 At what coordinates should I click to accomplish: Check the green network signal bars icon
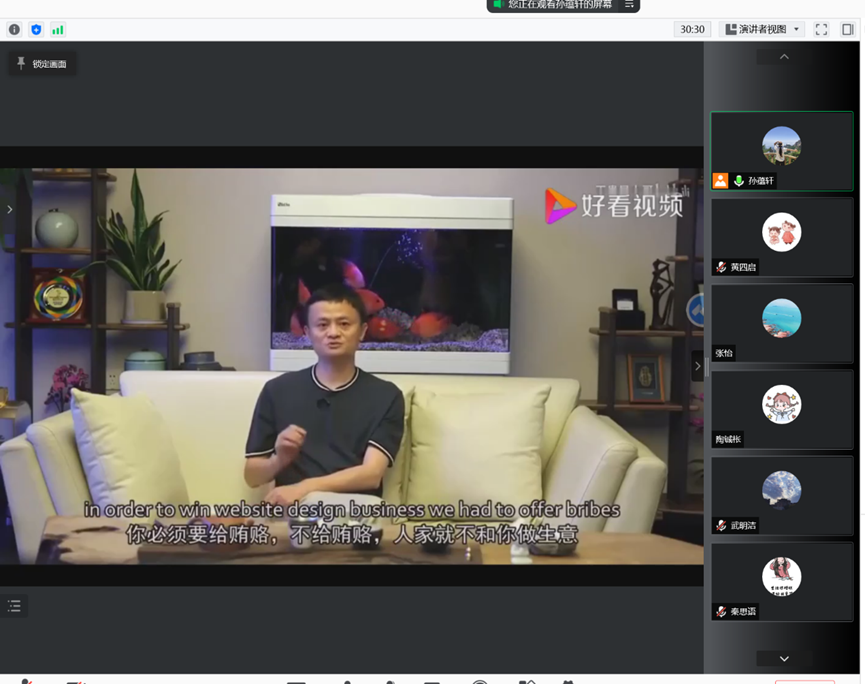coord(58,30)
